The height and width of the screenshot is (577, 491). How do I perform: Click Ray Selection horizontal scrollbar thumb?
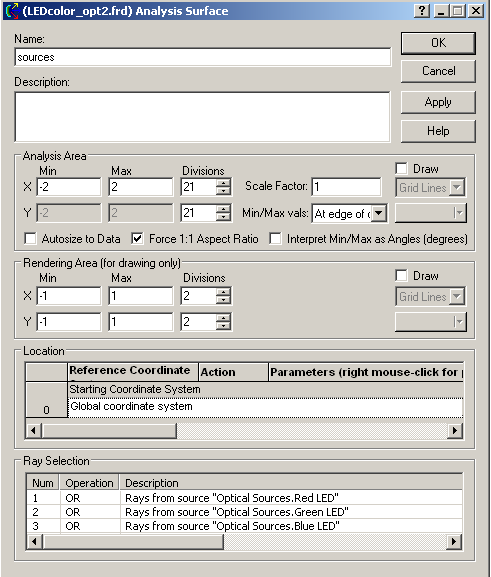(133, 542)
